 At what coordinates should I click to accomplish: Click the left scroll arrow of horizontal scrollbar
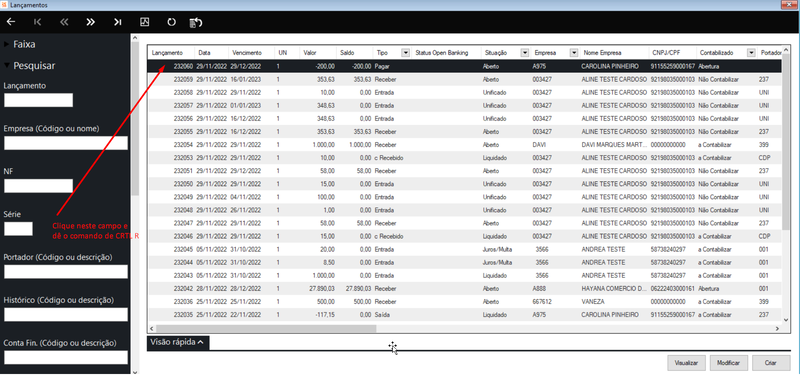tap(152, 329)
